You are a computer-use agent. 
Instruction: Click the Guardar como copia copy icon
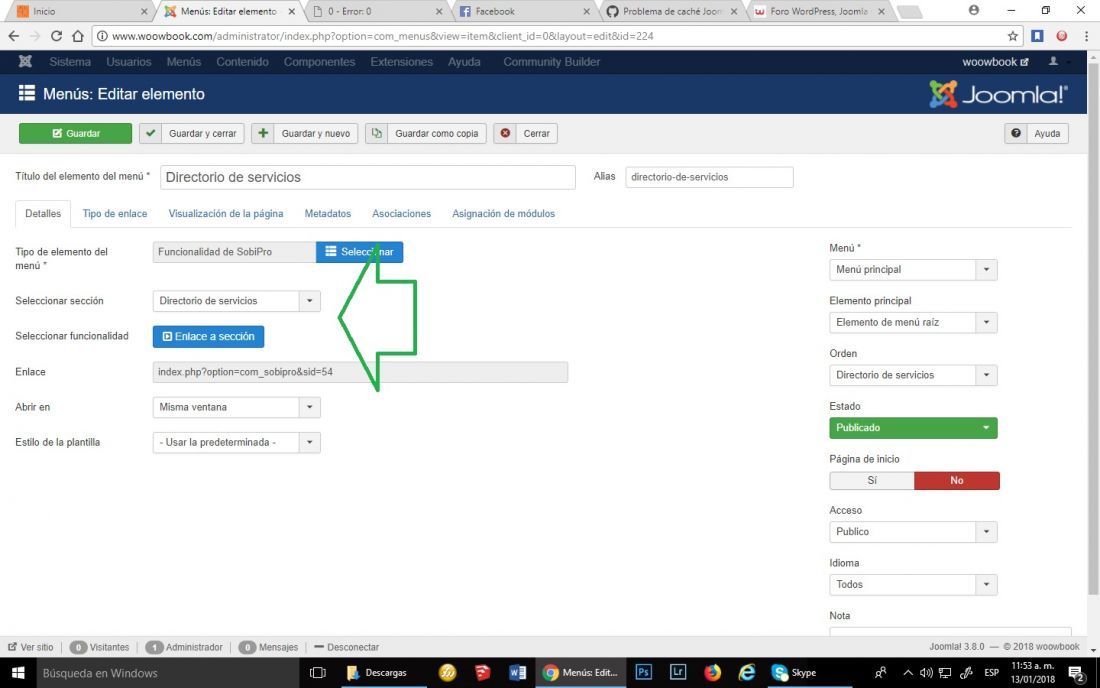(377, 133)
